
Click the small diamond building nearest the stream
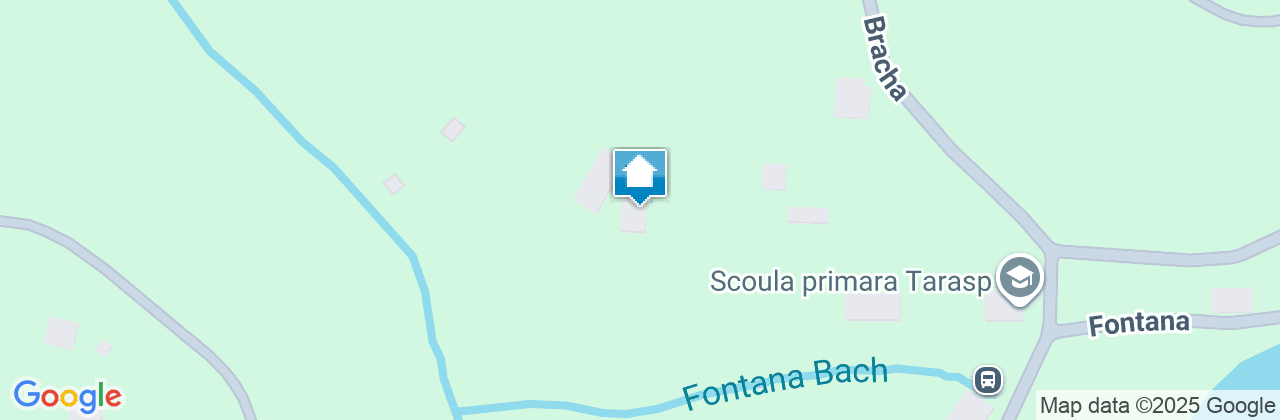[x=394, y=185]
